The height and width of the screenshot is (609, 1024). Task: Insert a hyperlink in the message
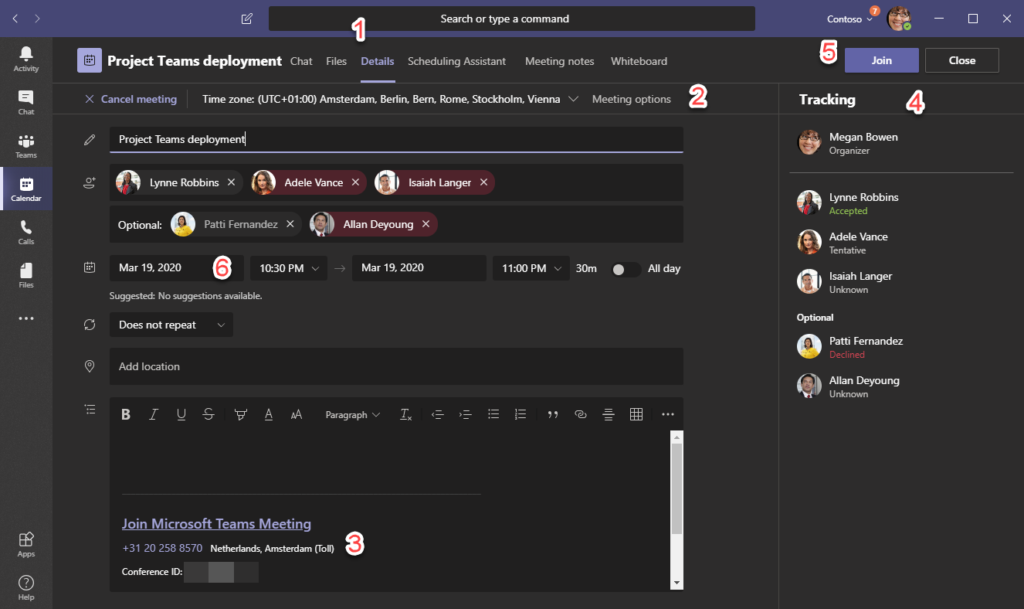(580, 414)
